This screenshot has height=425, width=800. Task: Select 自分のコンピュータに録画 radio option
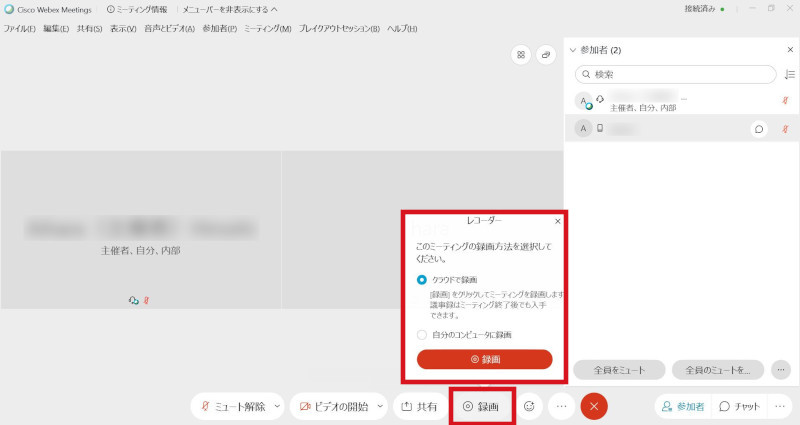[x=422, y=335]
